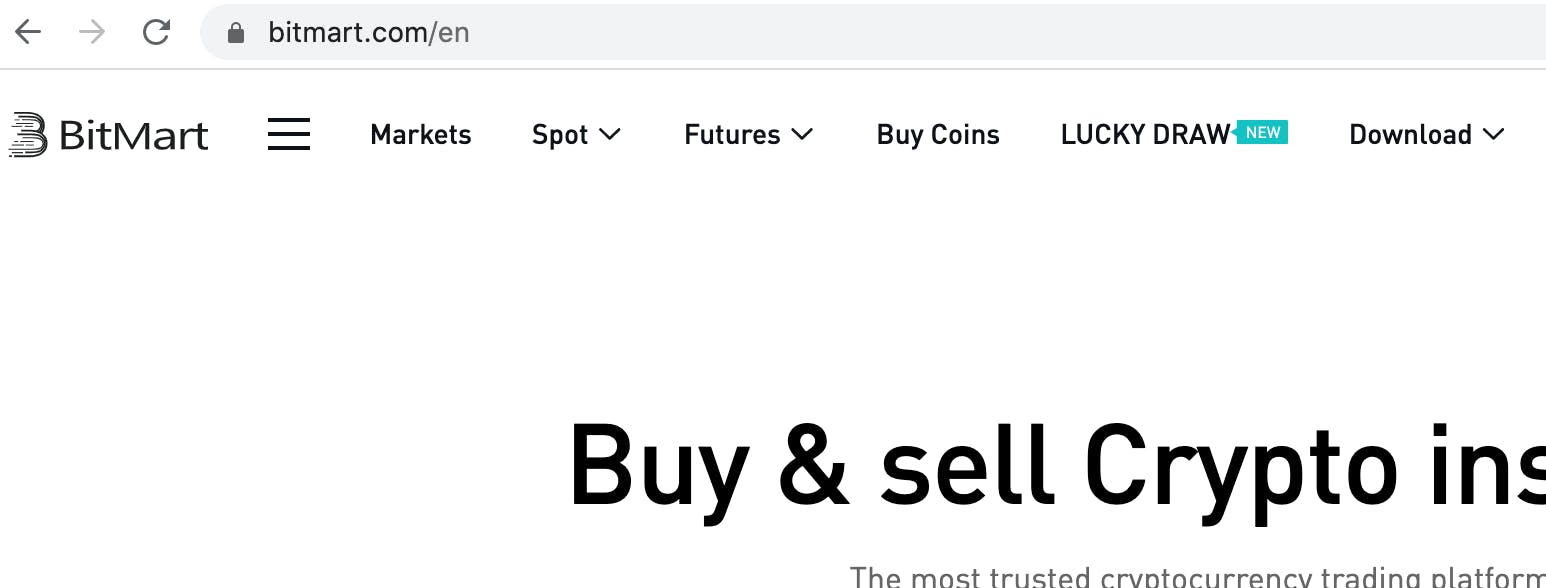This screenshot has height=588, width=1546.
Task: Select the Download menu label
Action: tap(1410, 135)
